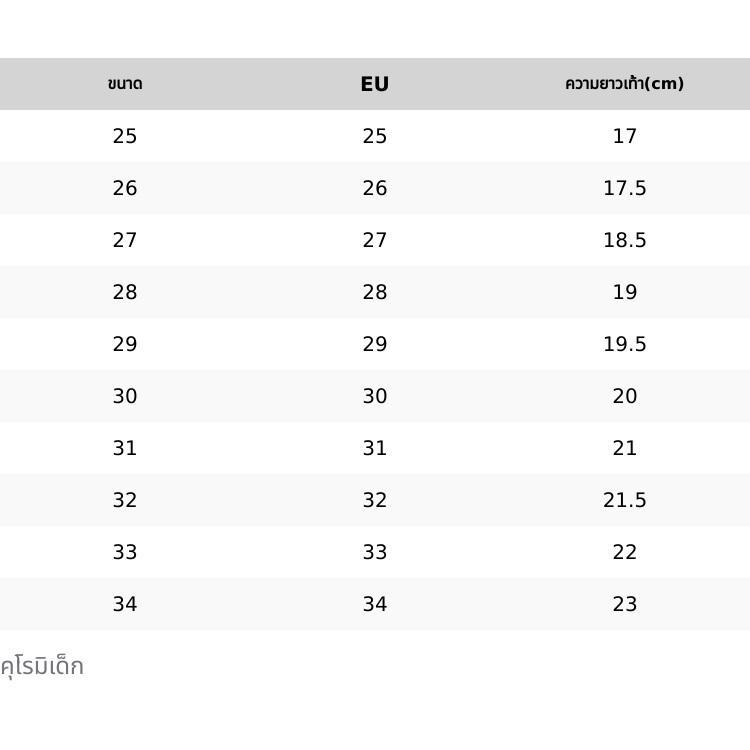750x750 pixels.
Task: Click size 30 in ขนาด column
Action: (x=125, y=396)
